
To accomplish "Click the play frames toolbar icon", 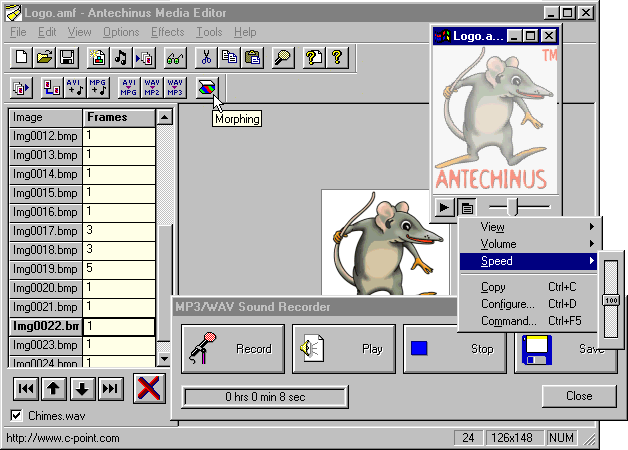I will (144, 57).
